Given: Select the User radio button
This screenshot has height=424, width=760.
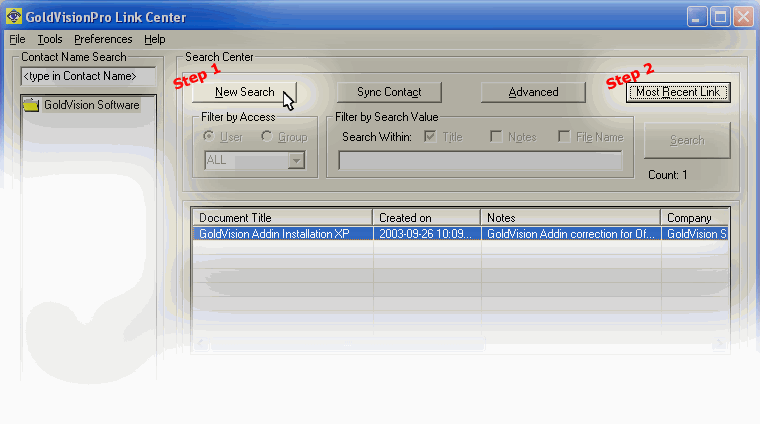Looking at the screenshot, I should pyautogui.click(x=209, y=137).
